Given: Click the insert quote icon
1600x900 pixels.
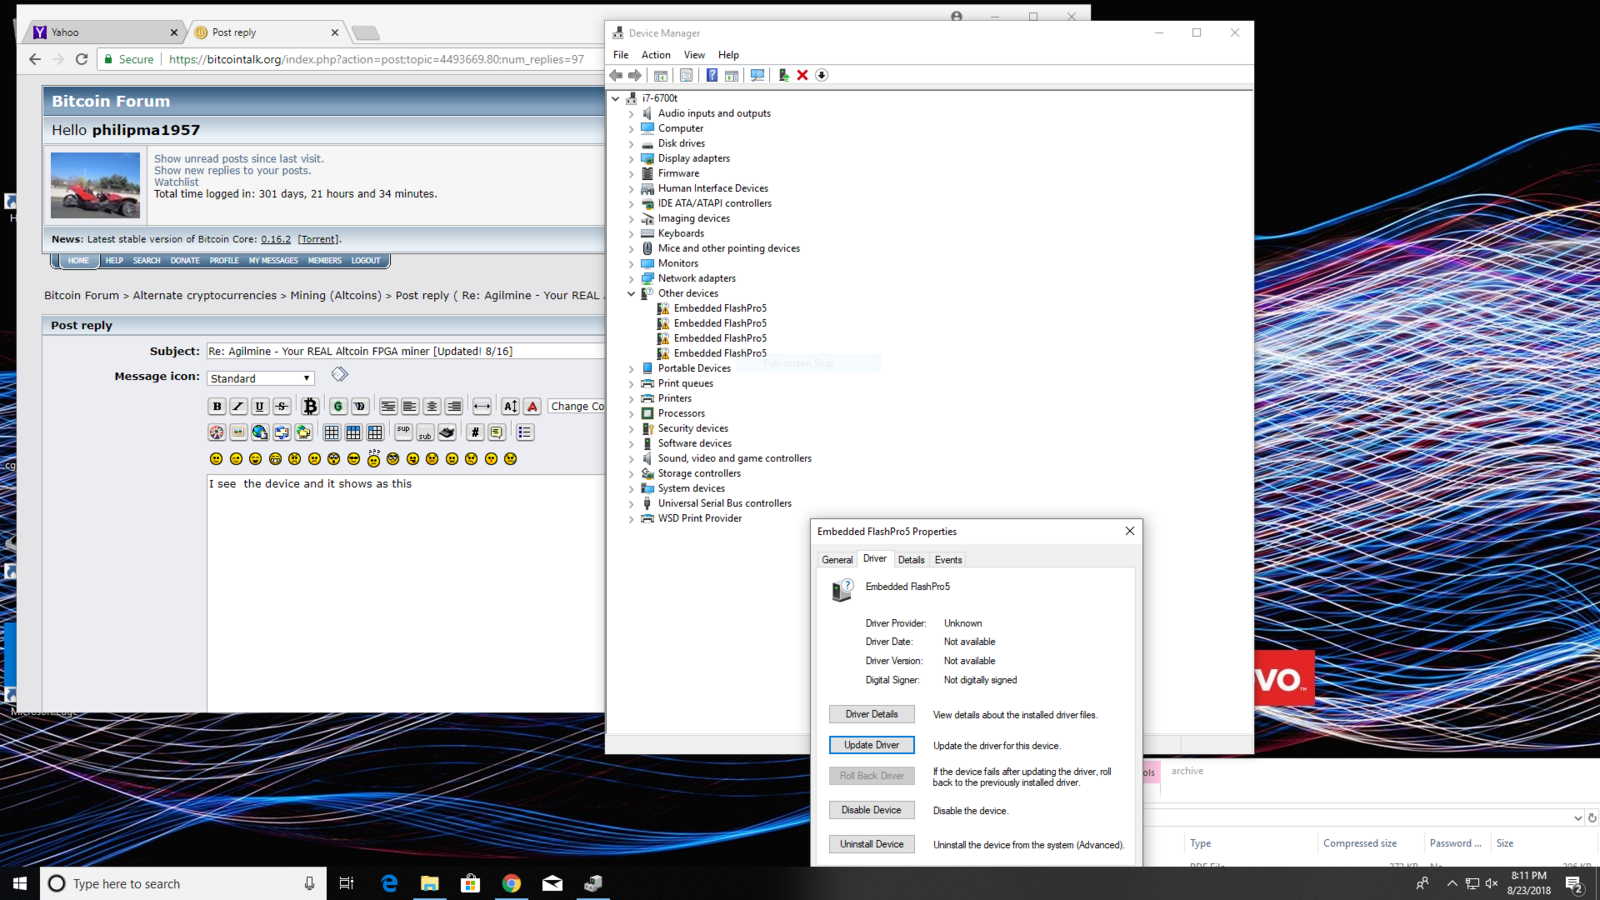Looking at the screenshot, I should [x=497, y=432].
